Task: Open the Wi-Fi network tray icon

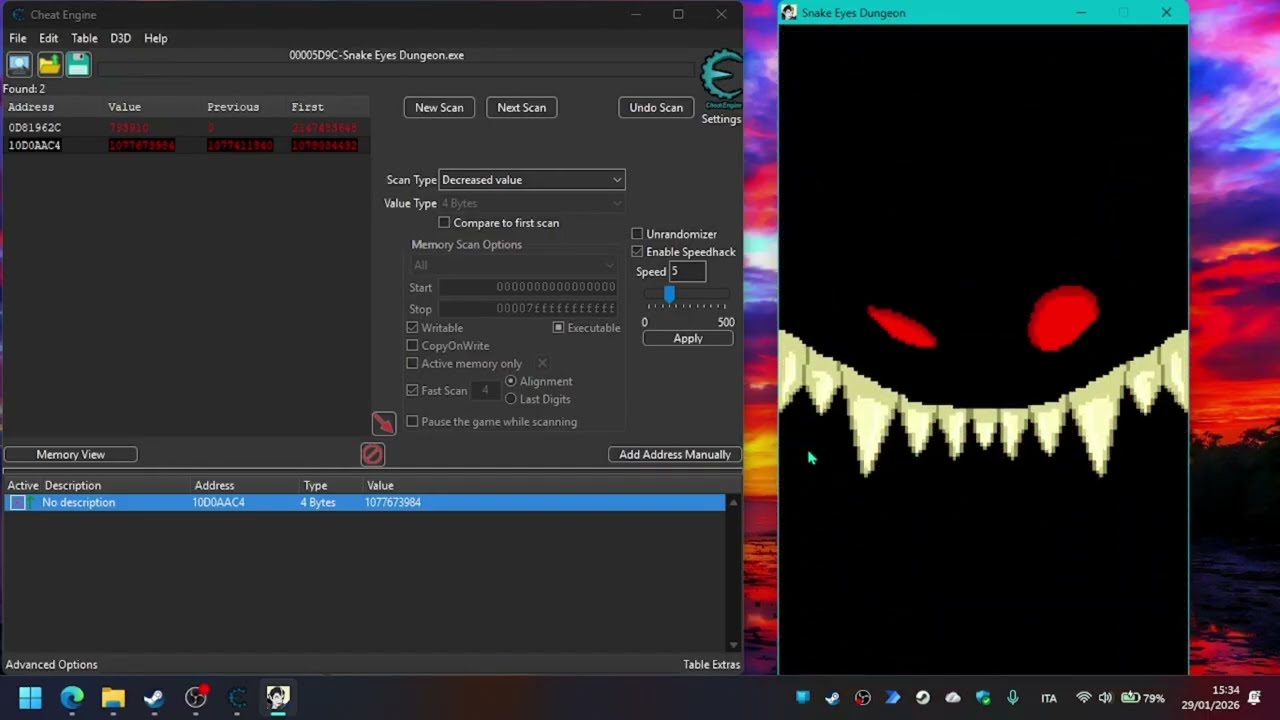Action: (x=1083, y=698)
